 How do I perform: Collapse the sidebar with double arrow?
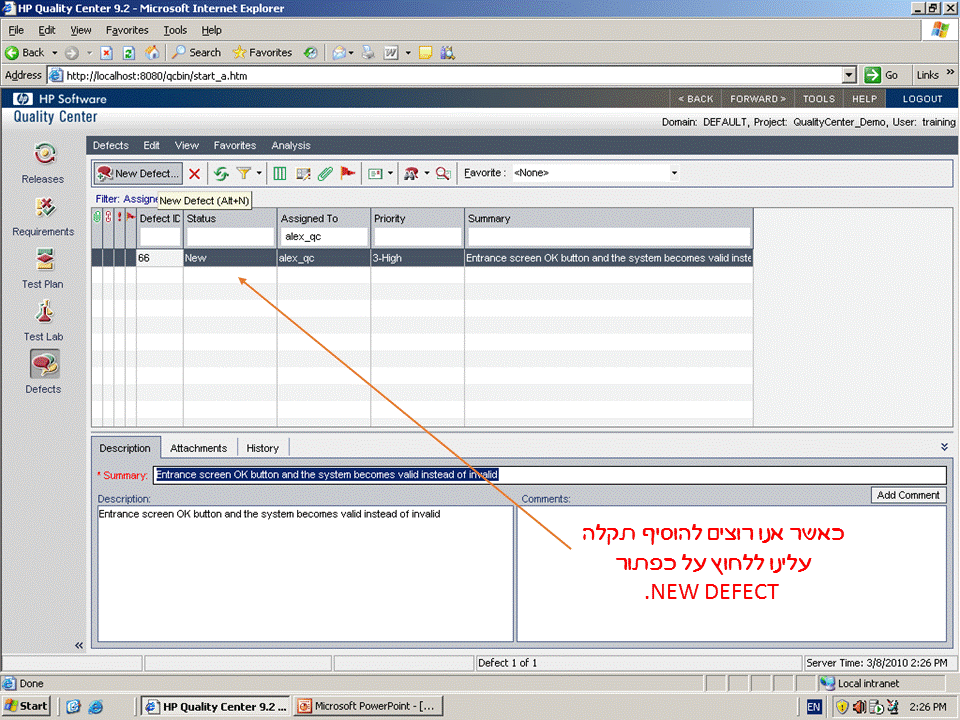[x=79, y=645]
